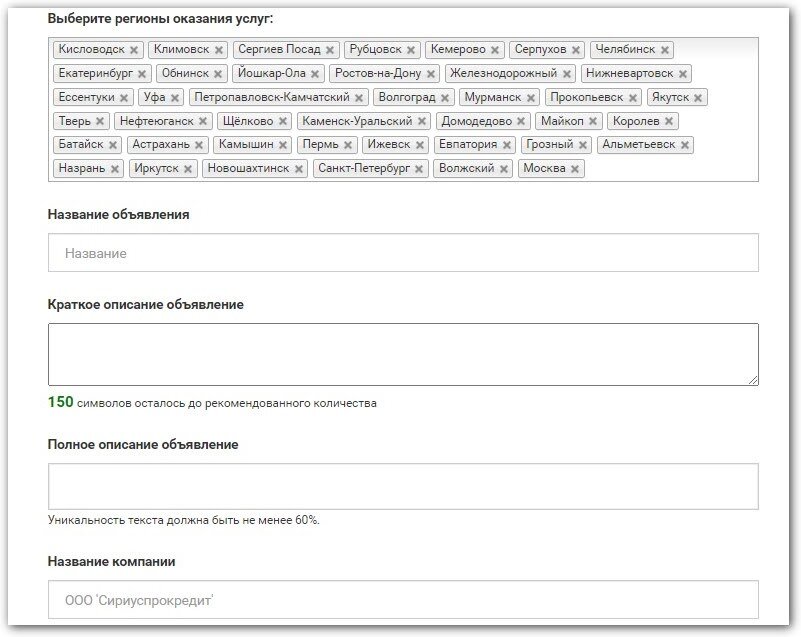This screenshot has height=637, width=801.
Task: Delete the Королев tag
Action: tap(669, 122)
